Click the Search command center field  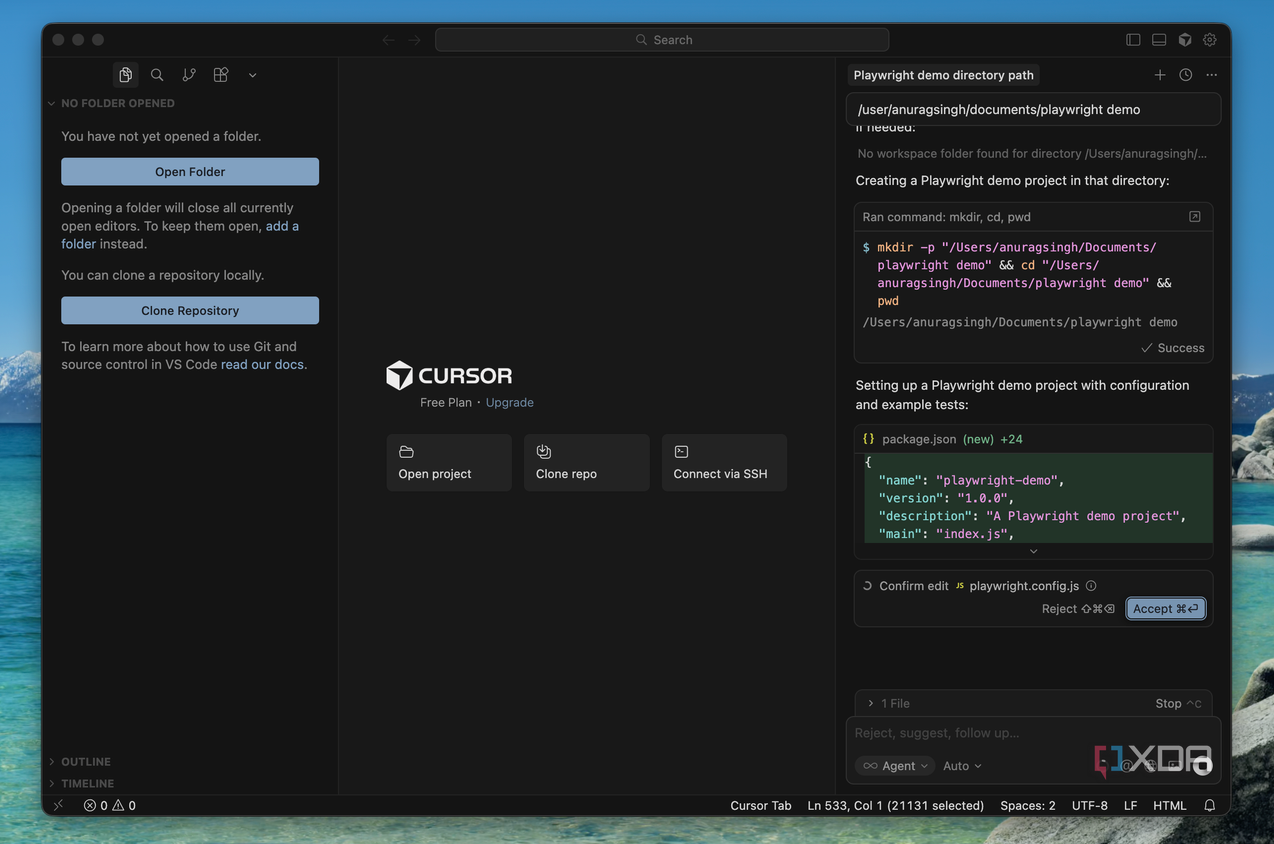click(662, 40)
